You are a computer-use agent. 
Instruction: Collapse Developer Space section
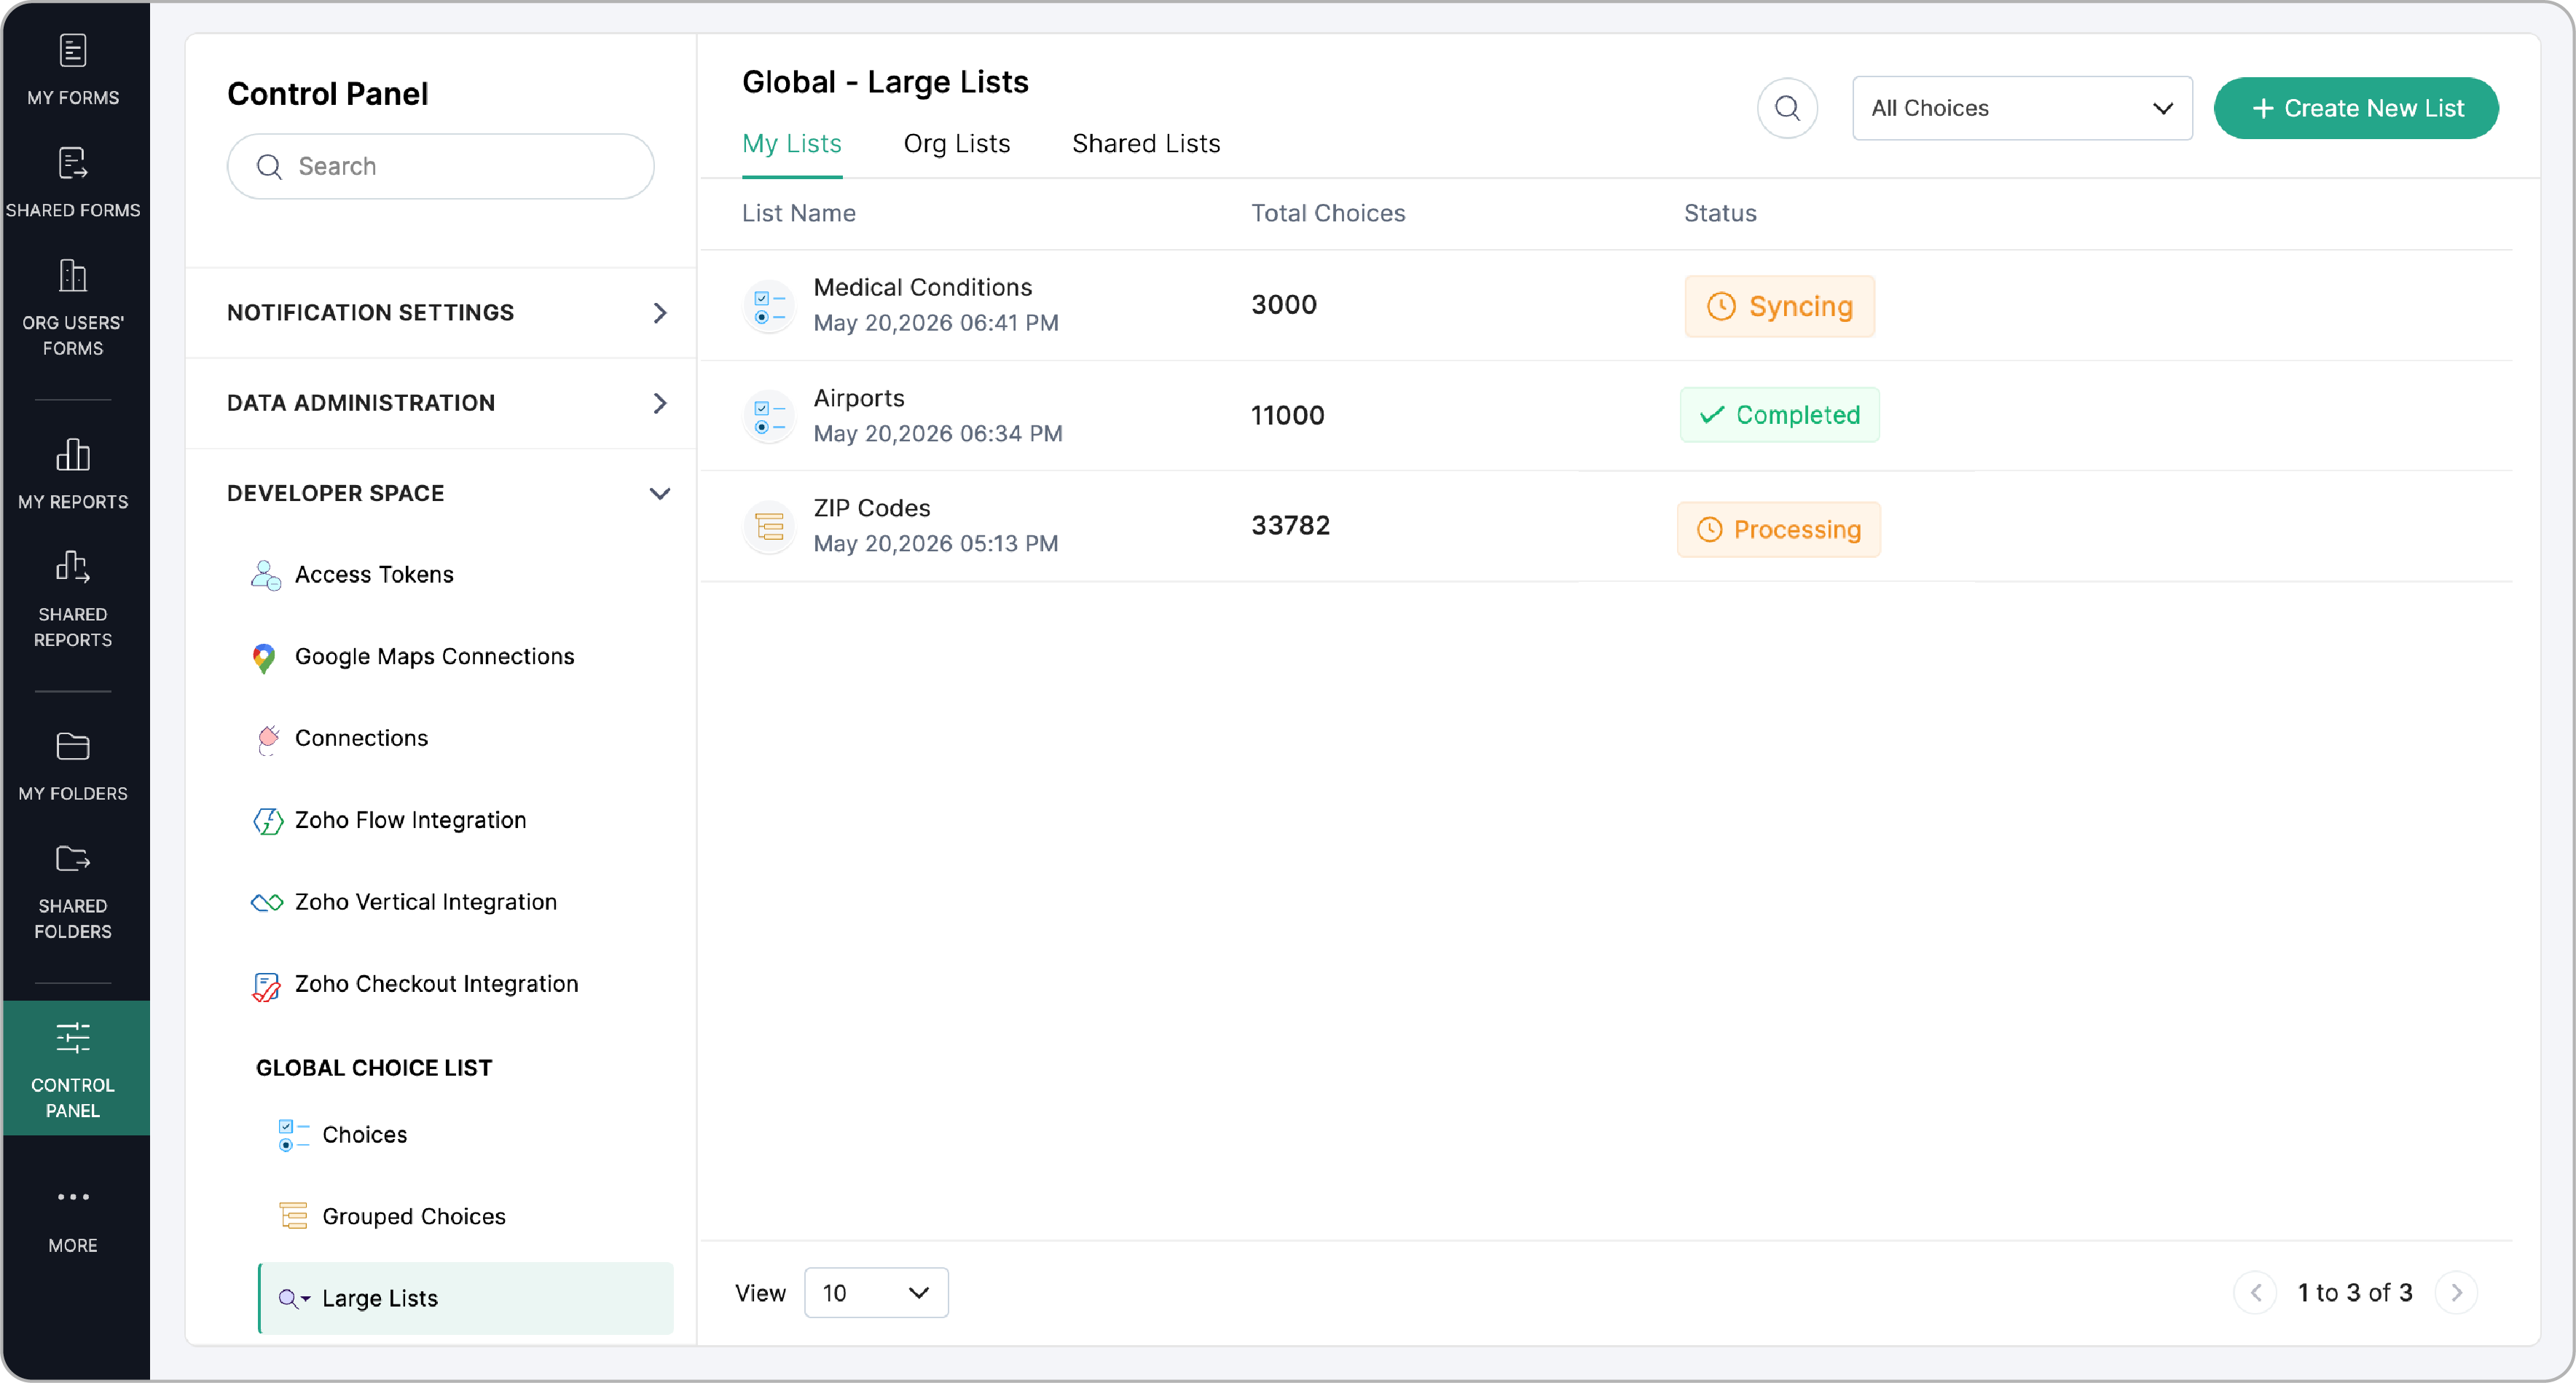(x=441, y=493)
